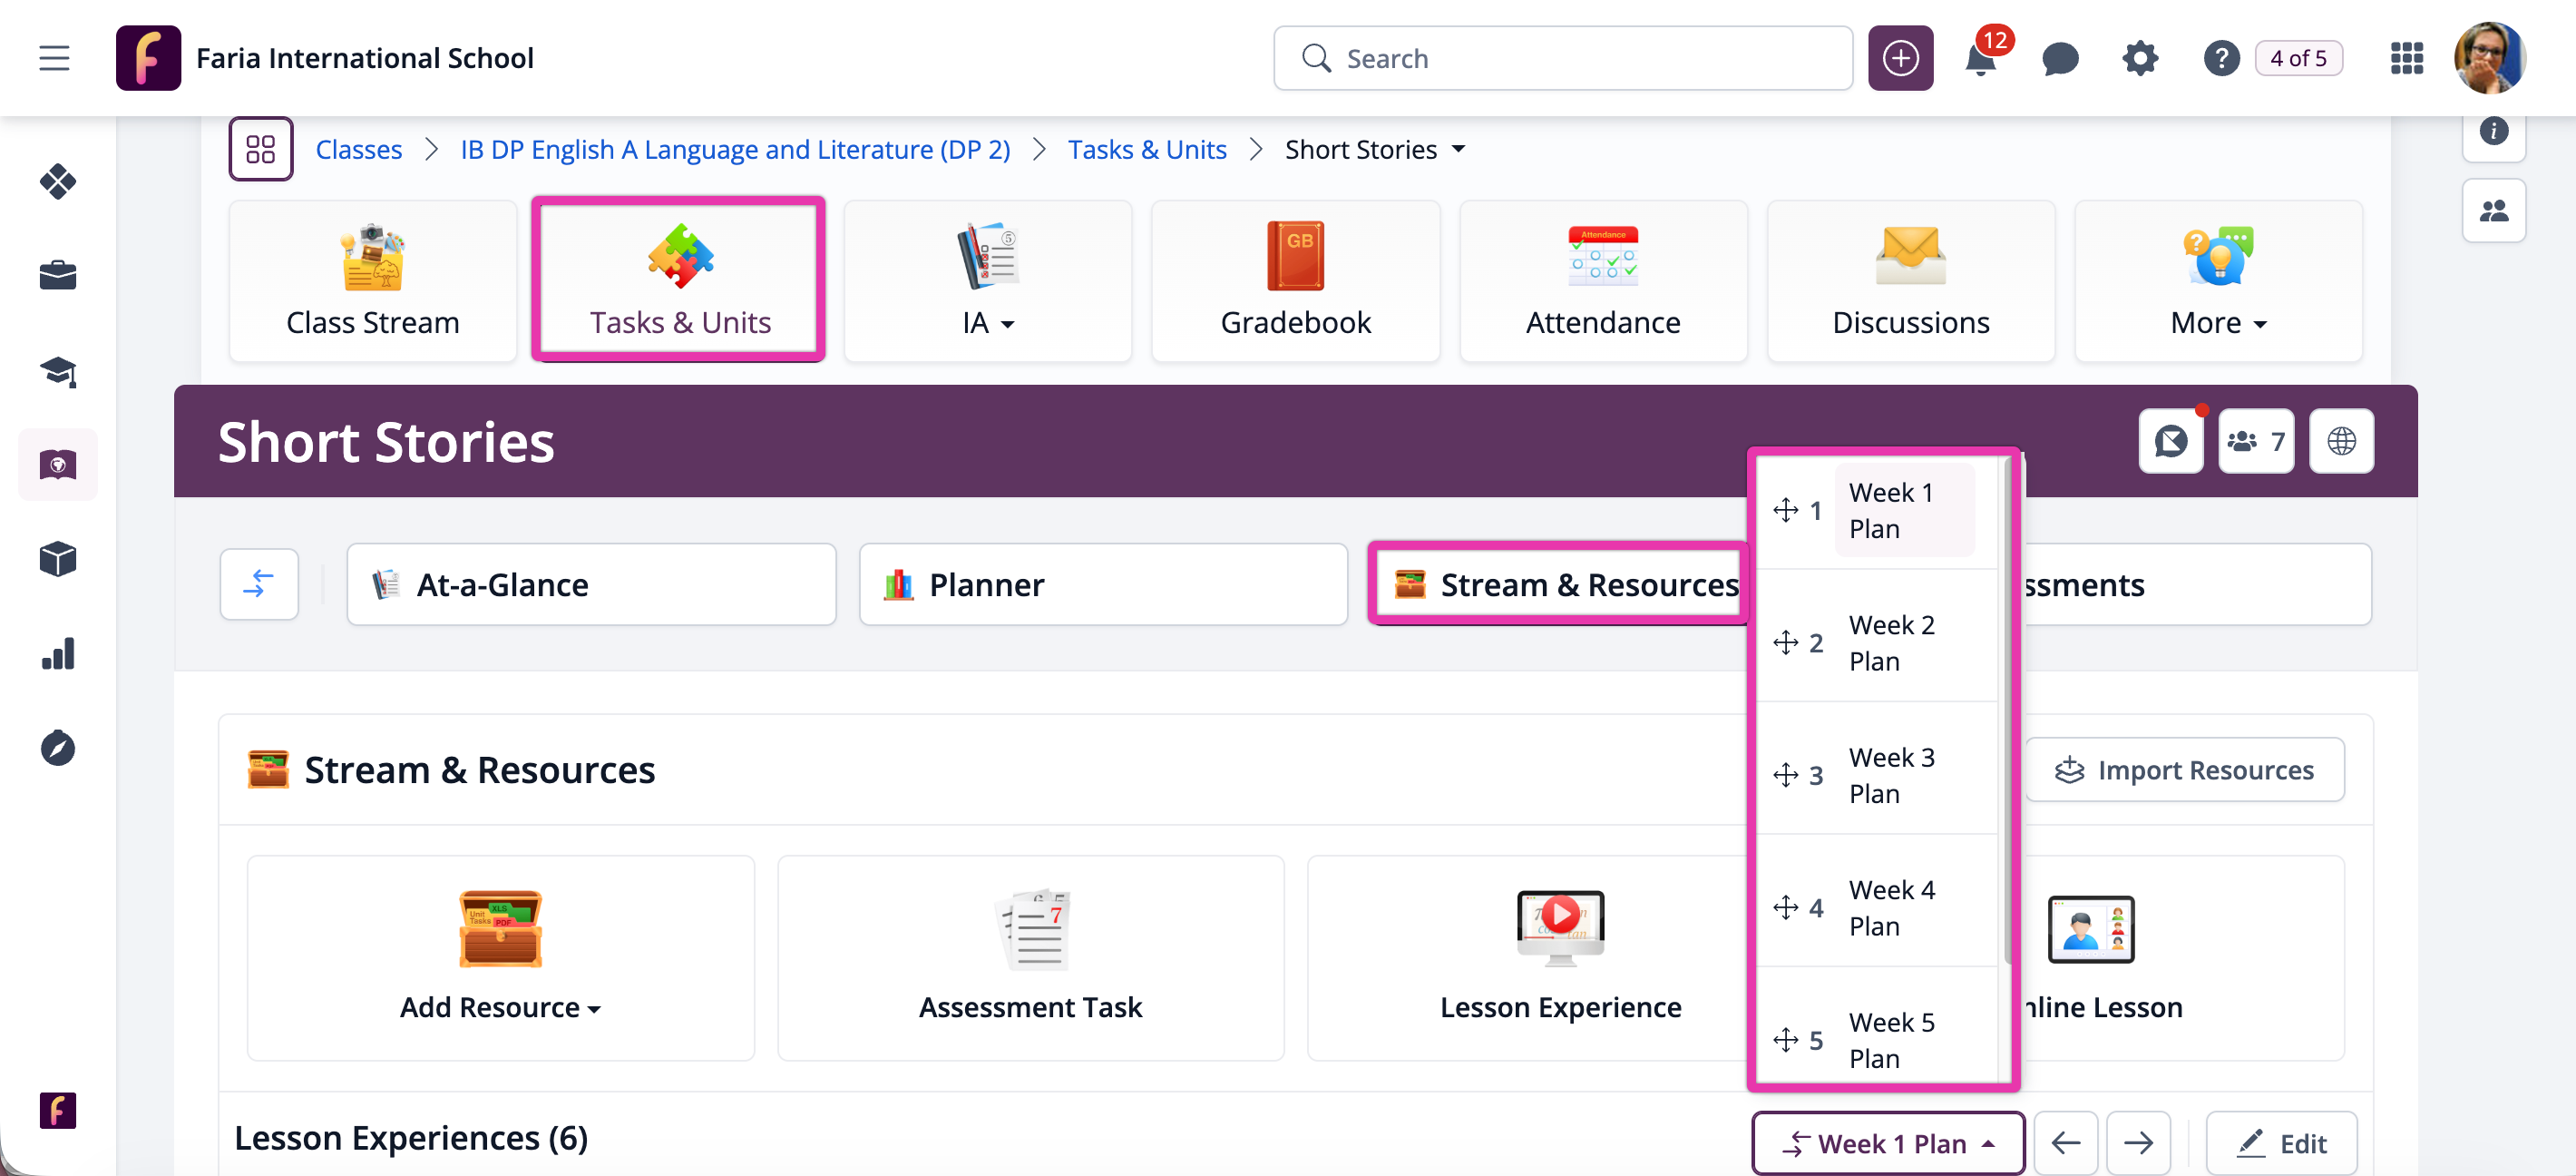2576x1176 pixels.
Task: Click the compass icon in sidebar
Action: (x=58, y=748)
